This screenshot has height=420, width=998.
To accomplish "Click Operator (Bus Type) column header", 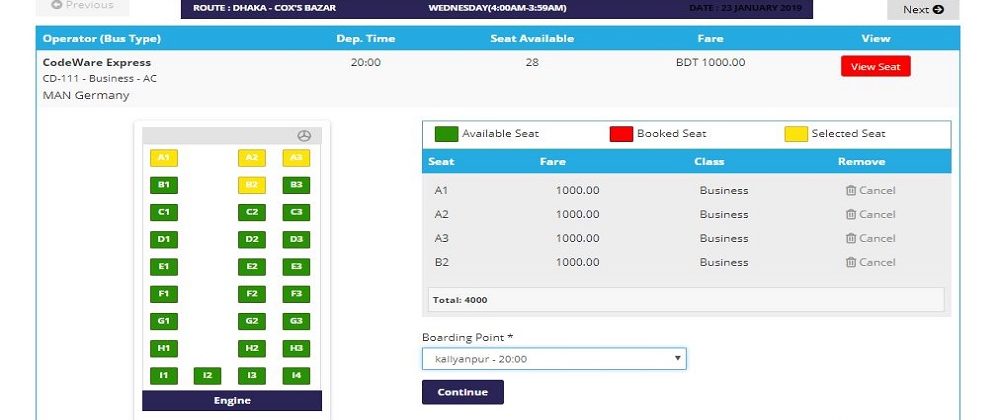I will [x=102, y=38].
